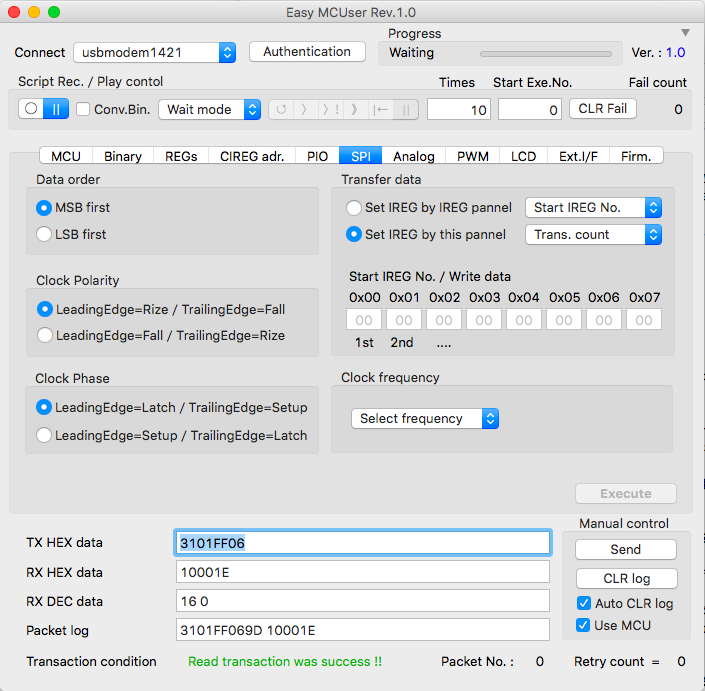Switch to the PWM tab

click(473, 156)
